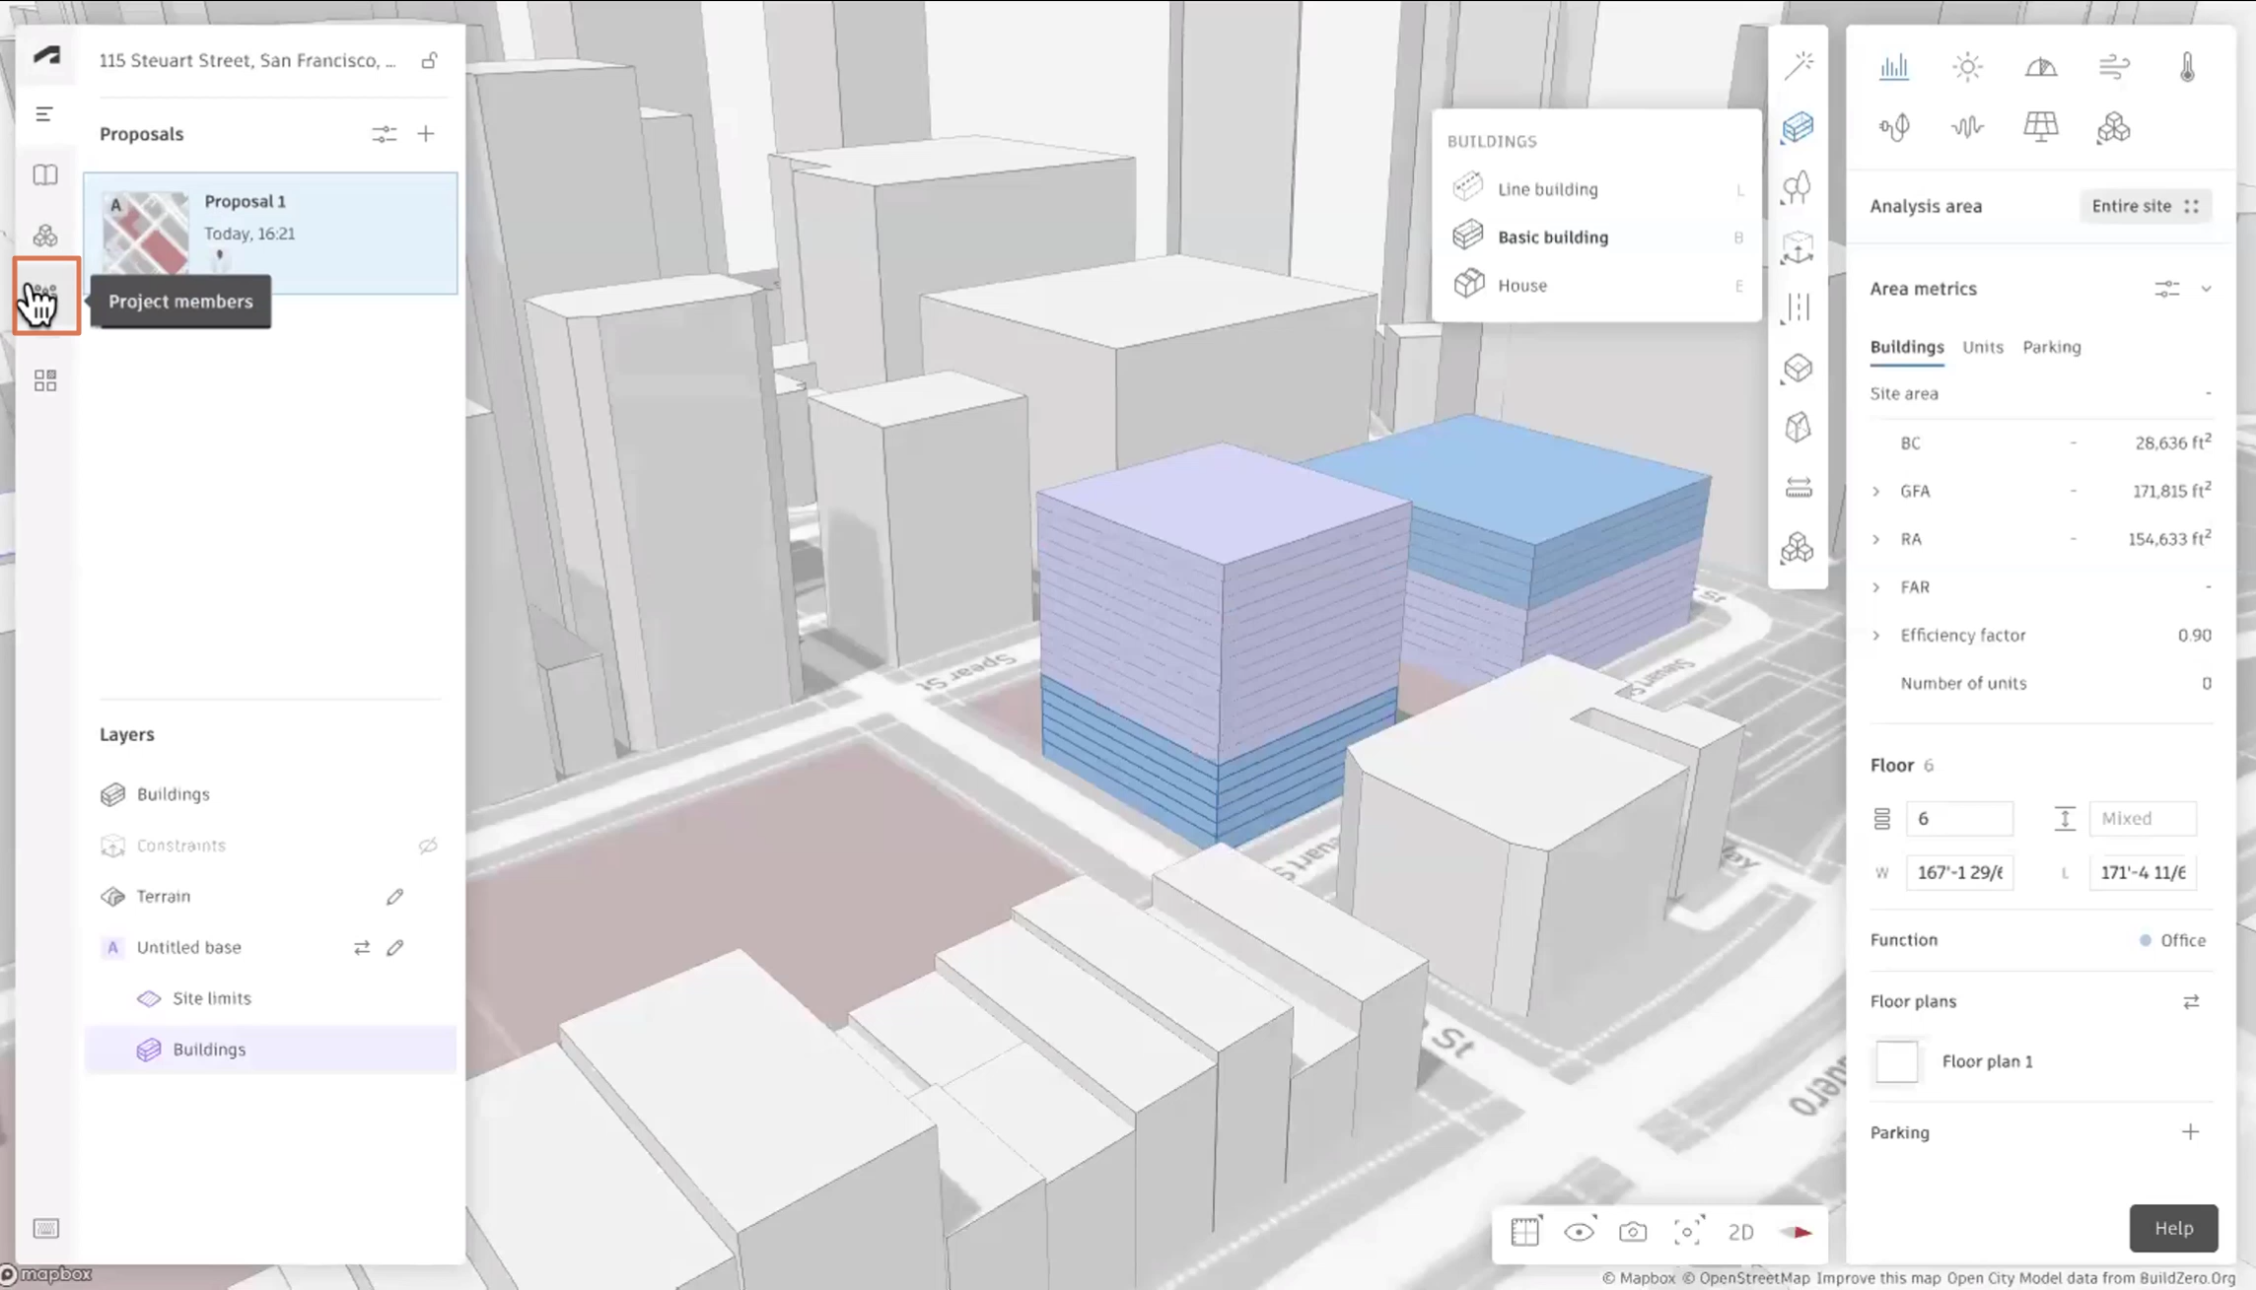
Task: Select the grid/dashboard icon in sidebar
Action: [x=45, y=381]
